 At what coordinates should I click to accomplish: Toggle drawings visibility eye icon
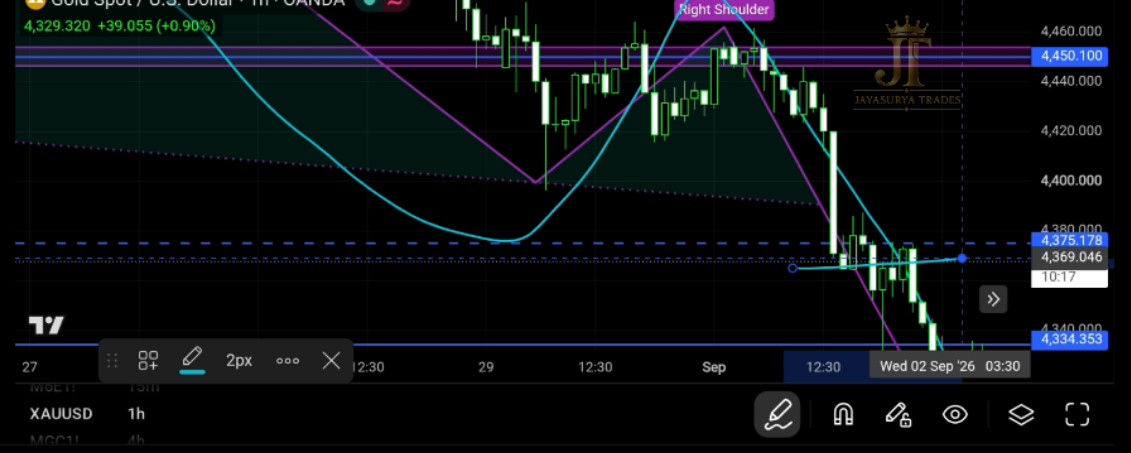[x=955, y=415]
